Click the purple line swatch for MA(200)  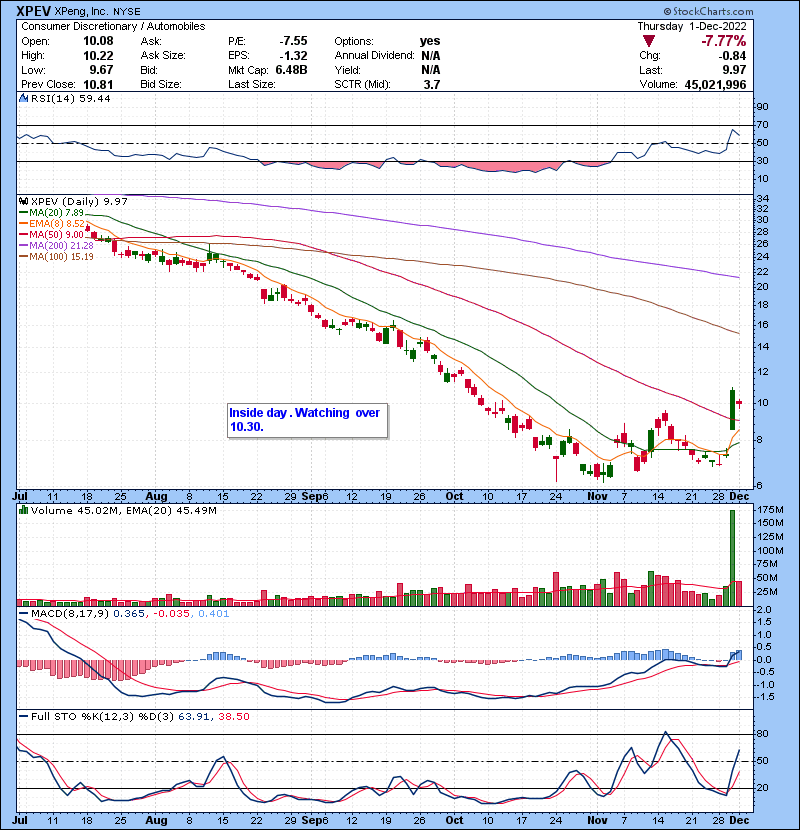[23, 246]
